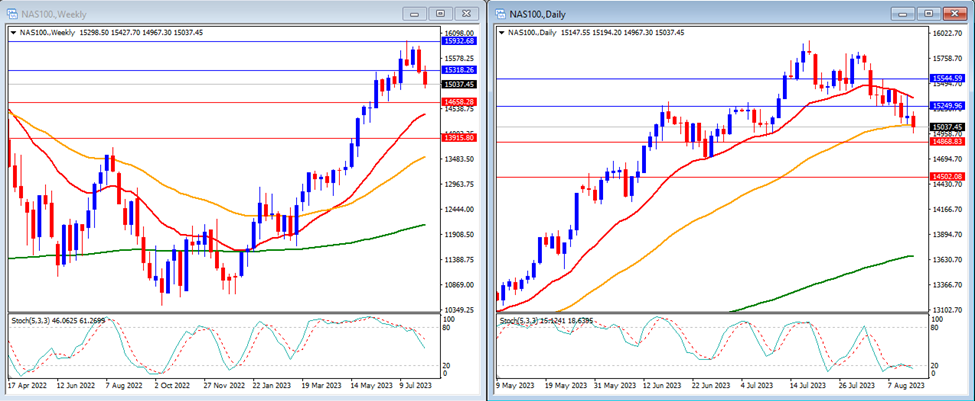Viewport: 975px width, 401px height.
Task: Select the NAS100.,Daily title bar text
Action: tap(538, 14)
